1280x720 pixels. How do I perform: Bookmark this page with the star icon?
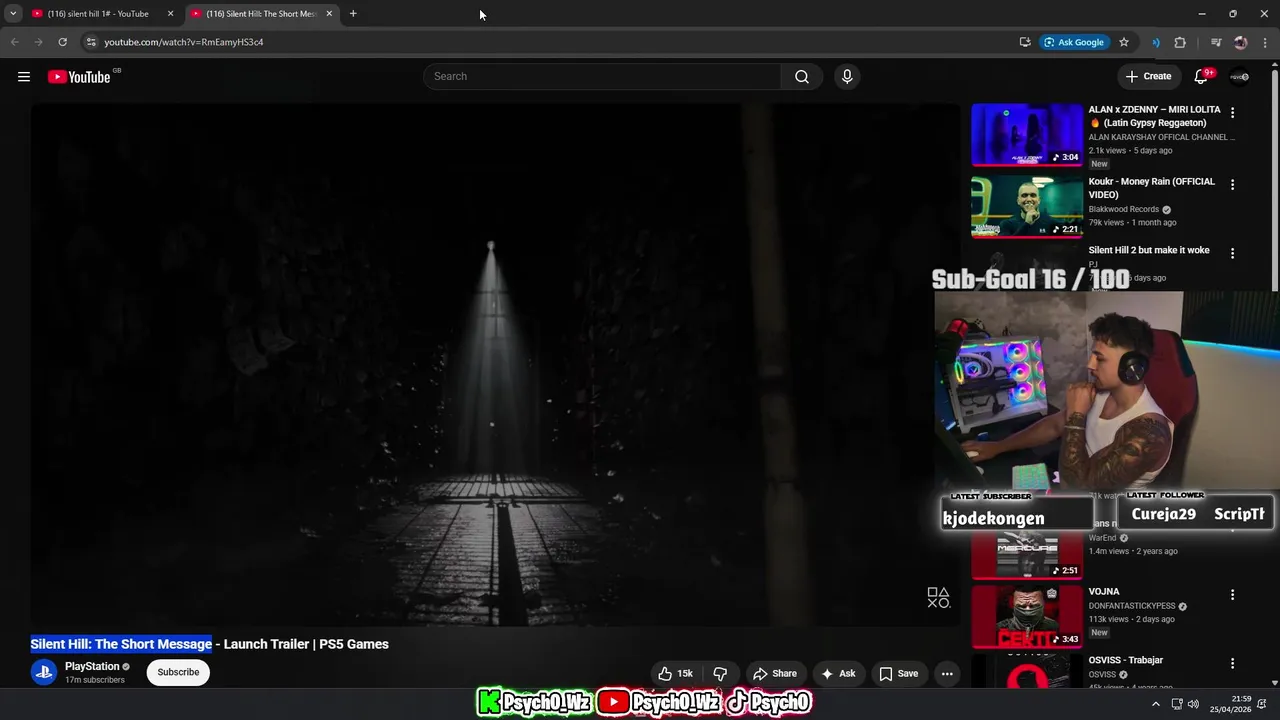pyautogui.click(x=1124, y=42)
